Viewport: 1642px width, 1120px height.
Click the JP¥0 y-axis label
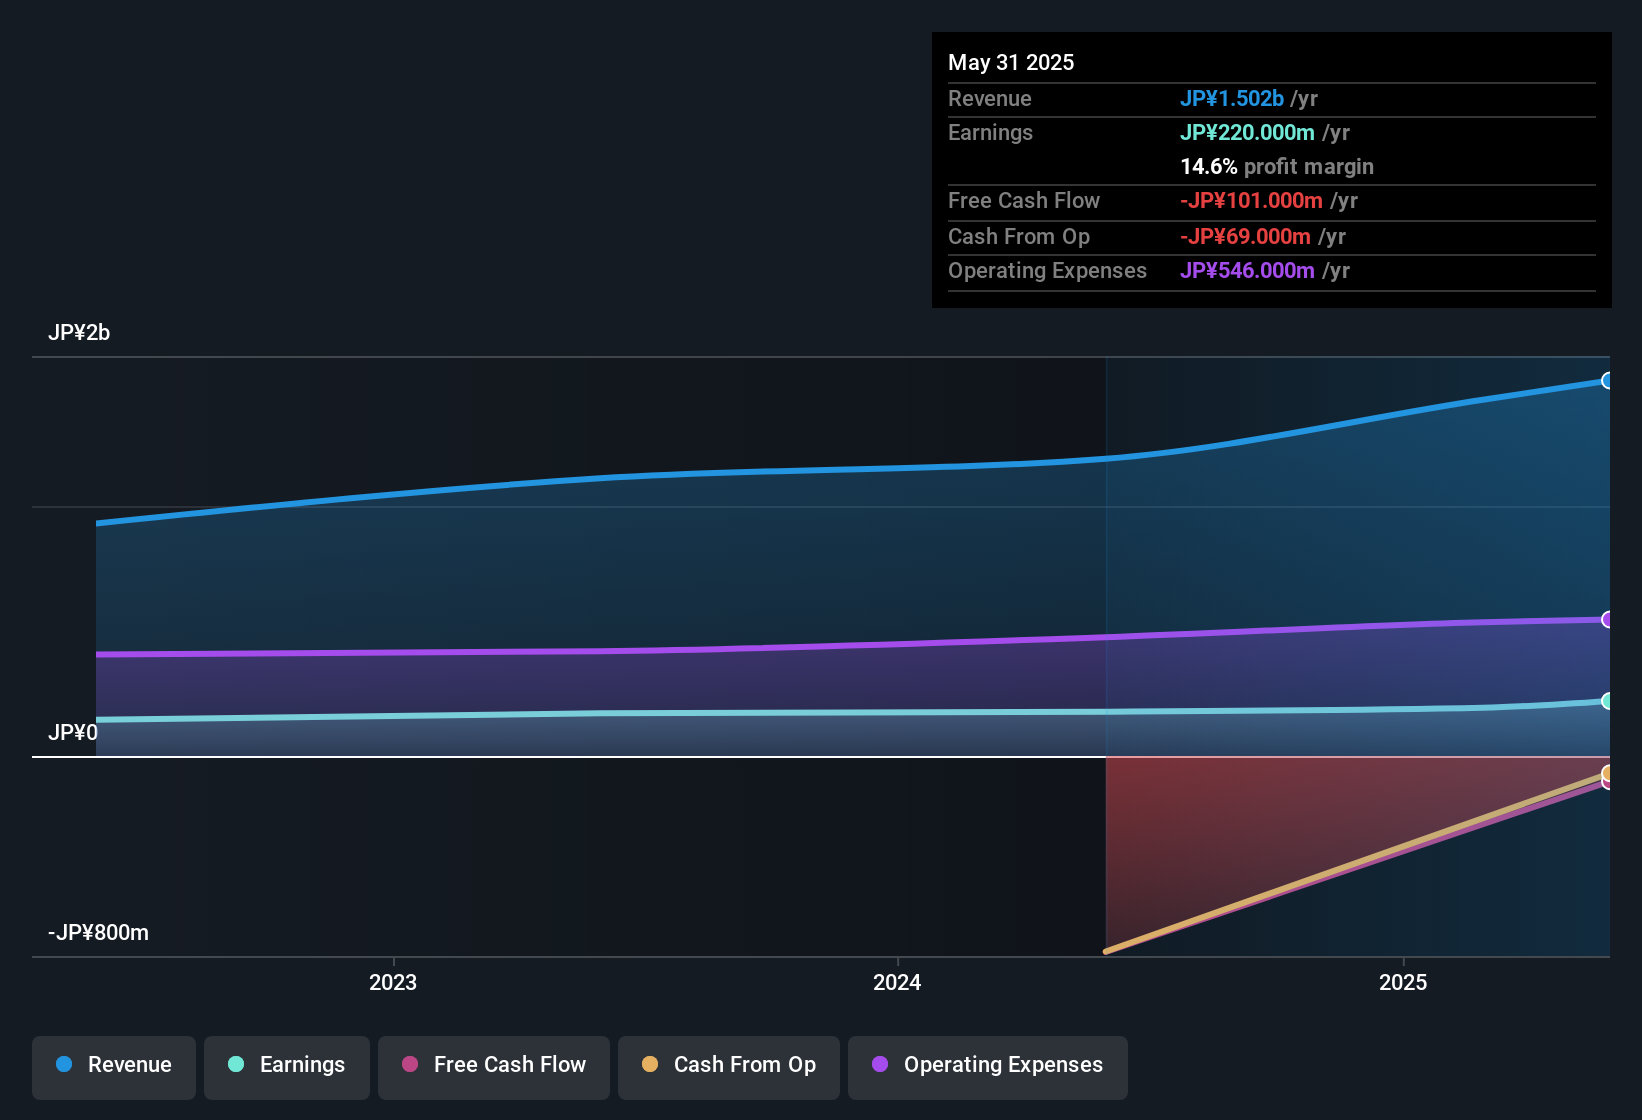pyautogui.click(x=73, y=732)
